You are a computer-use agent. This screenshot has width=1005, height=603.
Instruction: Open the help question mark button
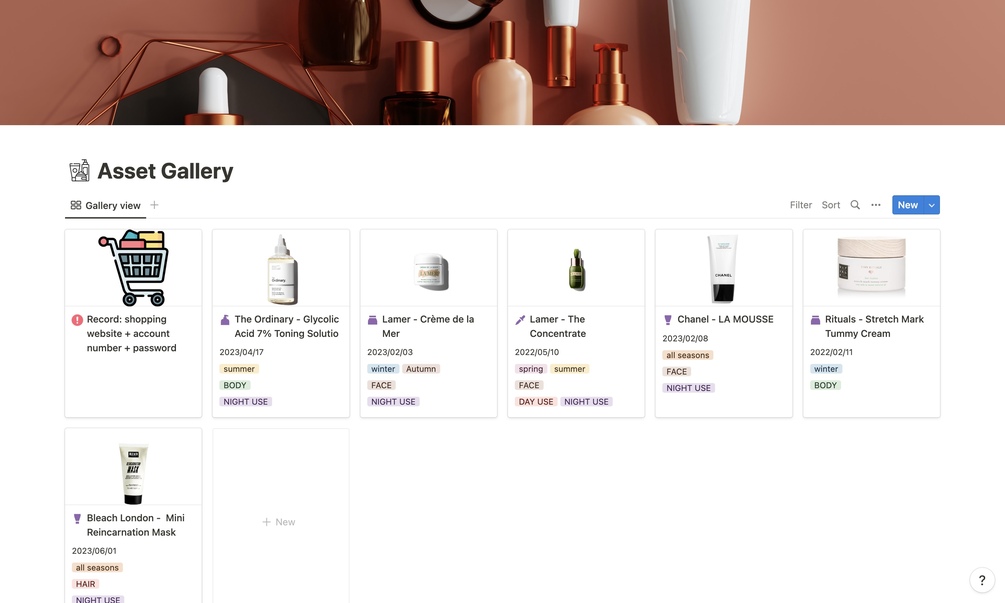pyautogui.click(x=982, y=581)
